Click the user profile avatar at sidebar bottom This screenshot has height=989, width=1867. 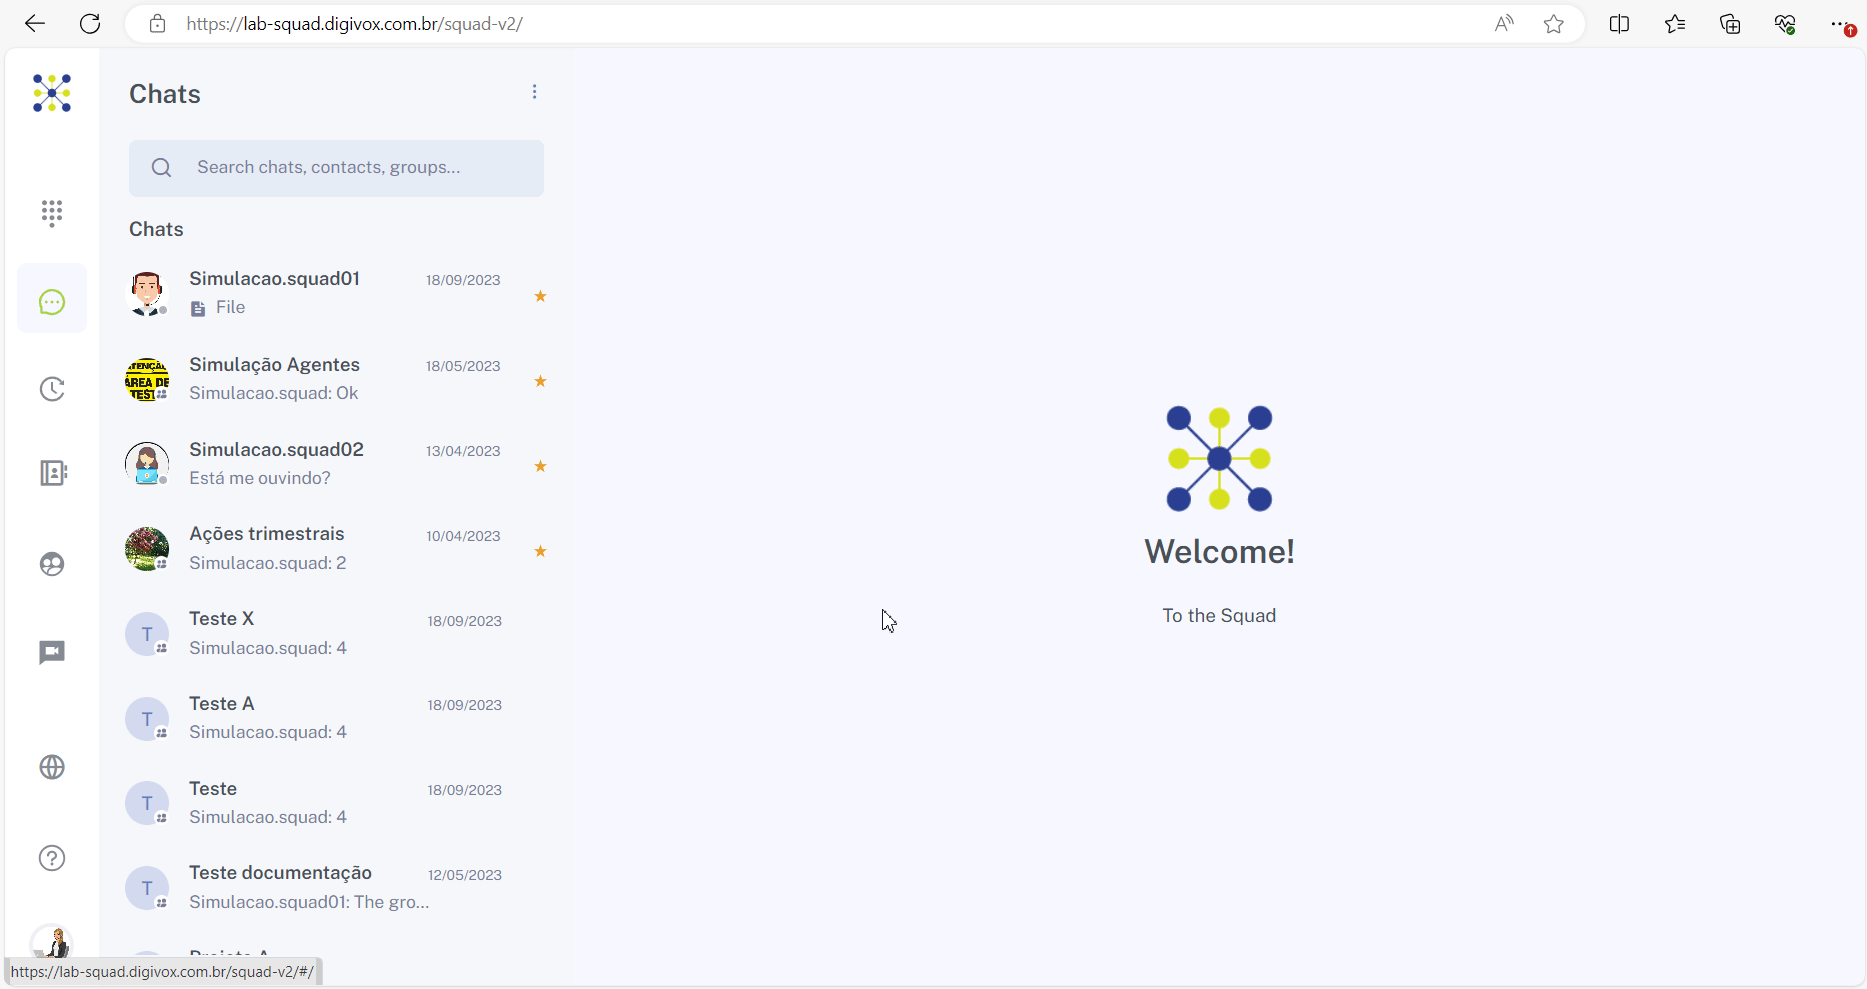tap(52, 943)
